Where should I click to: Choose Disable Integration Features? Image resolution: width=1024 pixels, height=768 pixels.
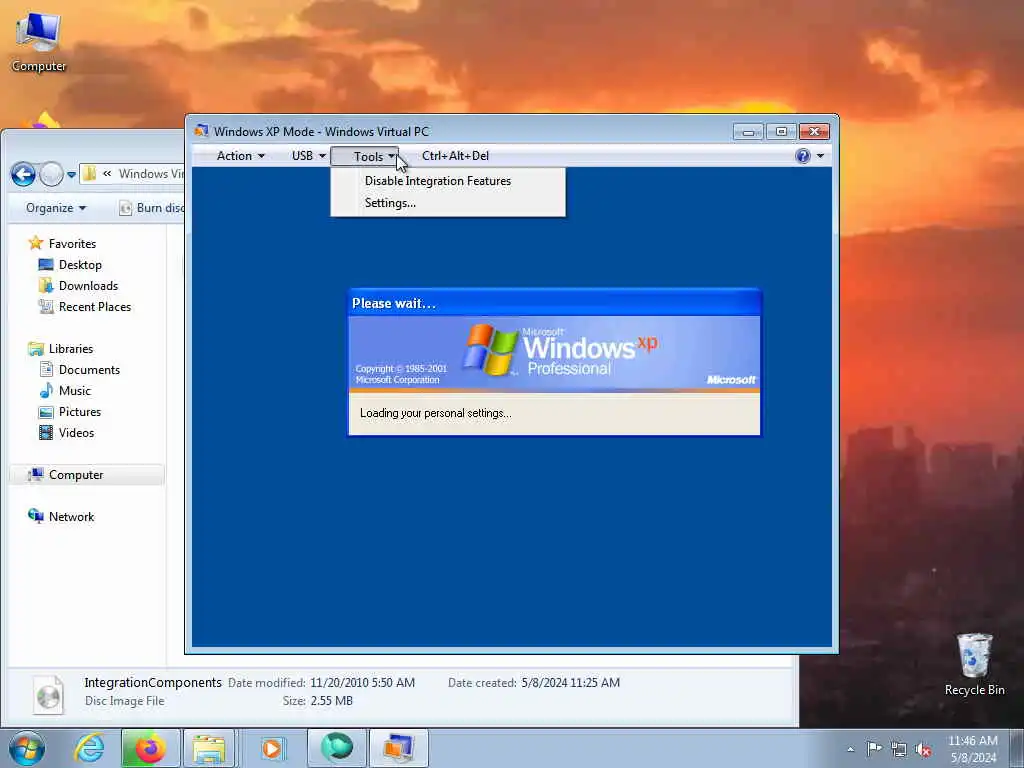pyautogui.click(x=438, y=181)
